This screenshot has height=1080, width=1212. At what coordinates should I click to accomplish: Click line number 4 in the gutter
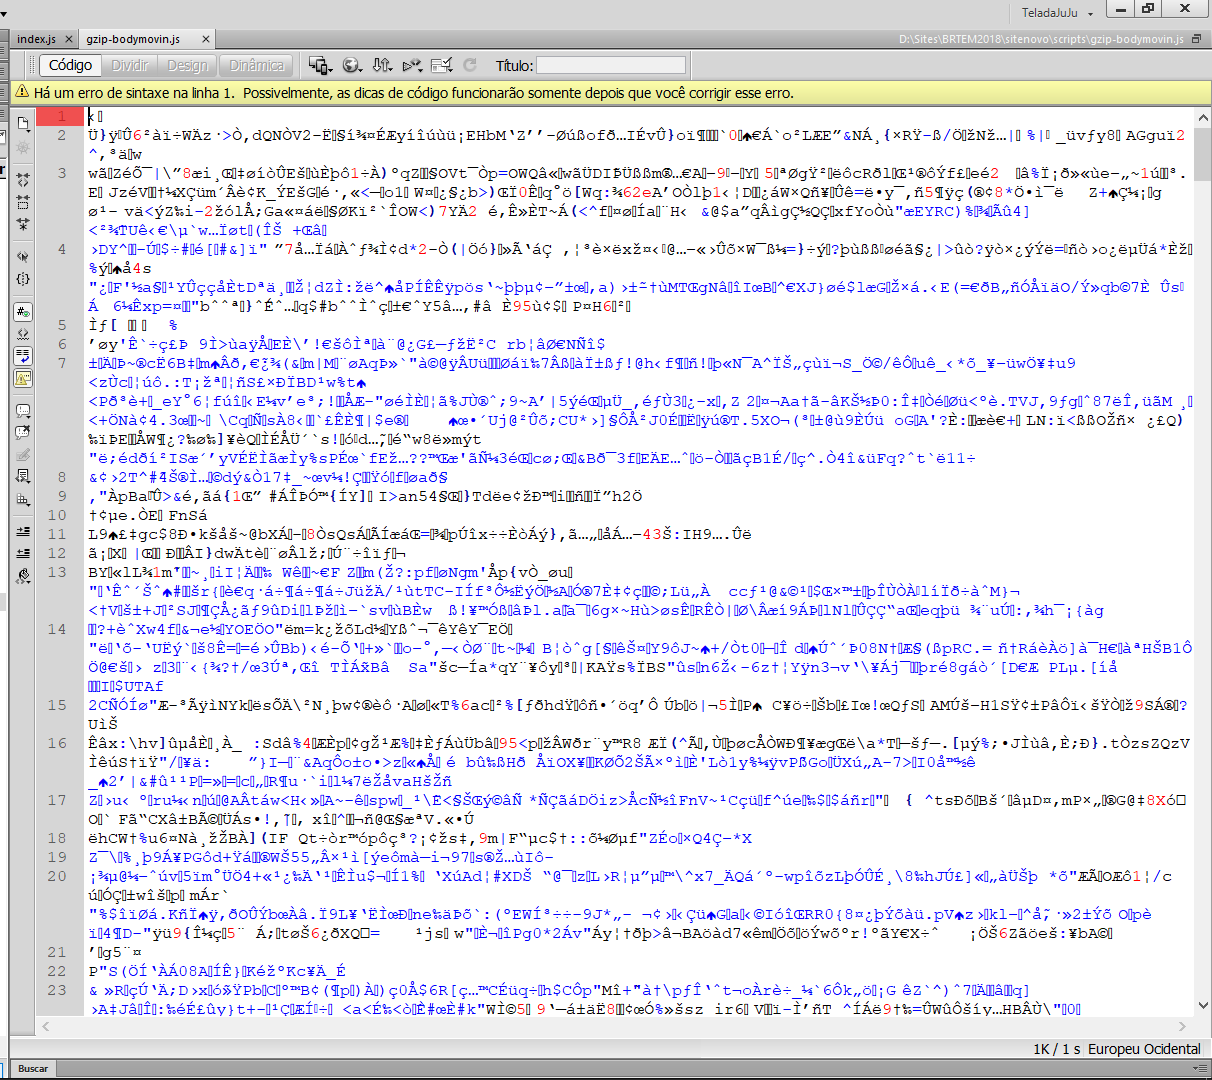[x=61, y=249]
